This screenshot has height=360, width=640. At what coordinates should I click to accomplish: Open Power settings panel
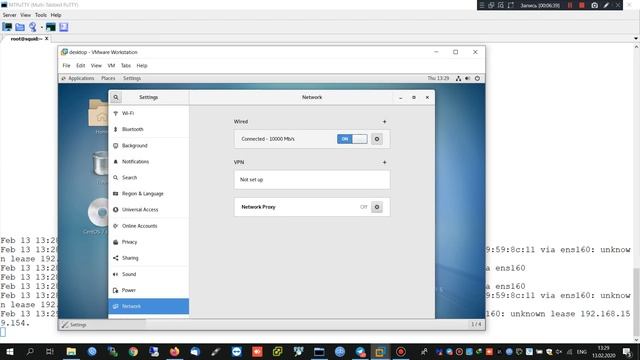[x=149, y=290]
